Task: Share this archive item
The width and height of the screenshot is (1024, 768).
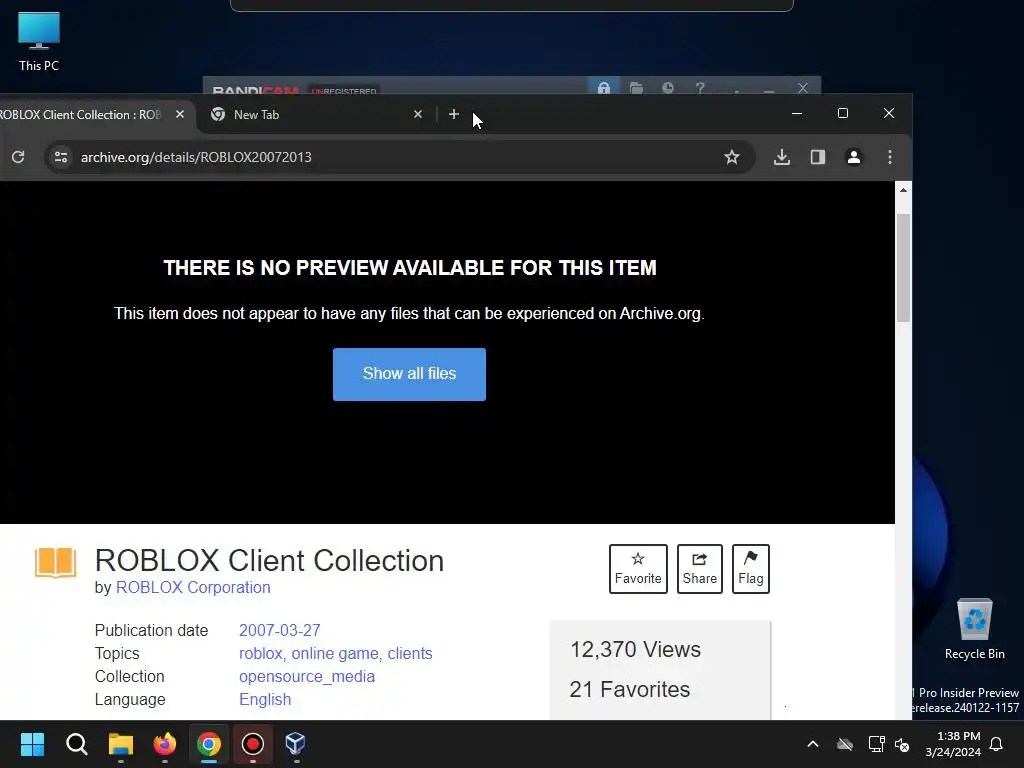Action: (699, 569)
